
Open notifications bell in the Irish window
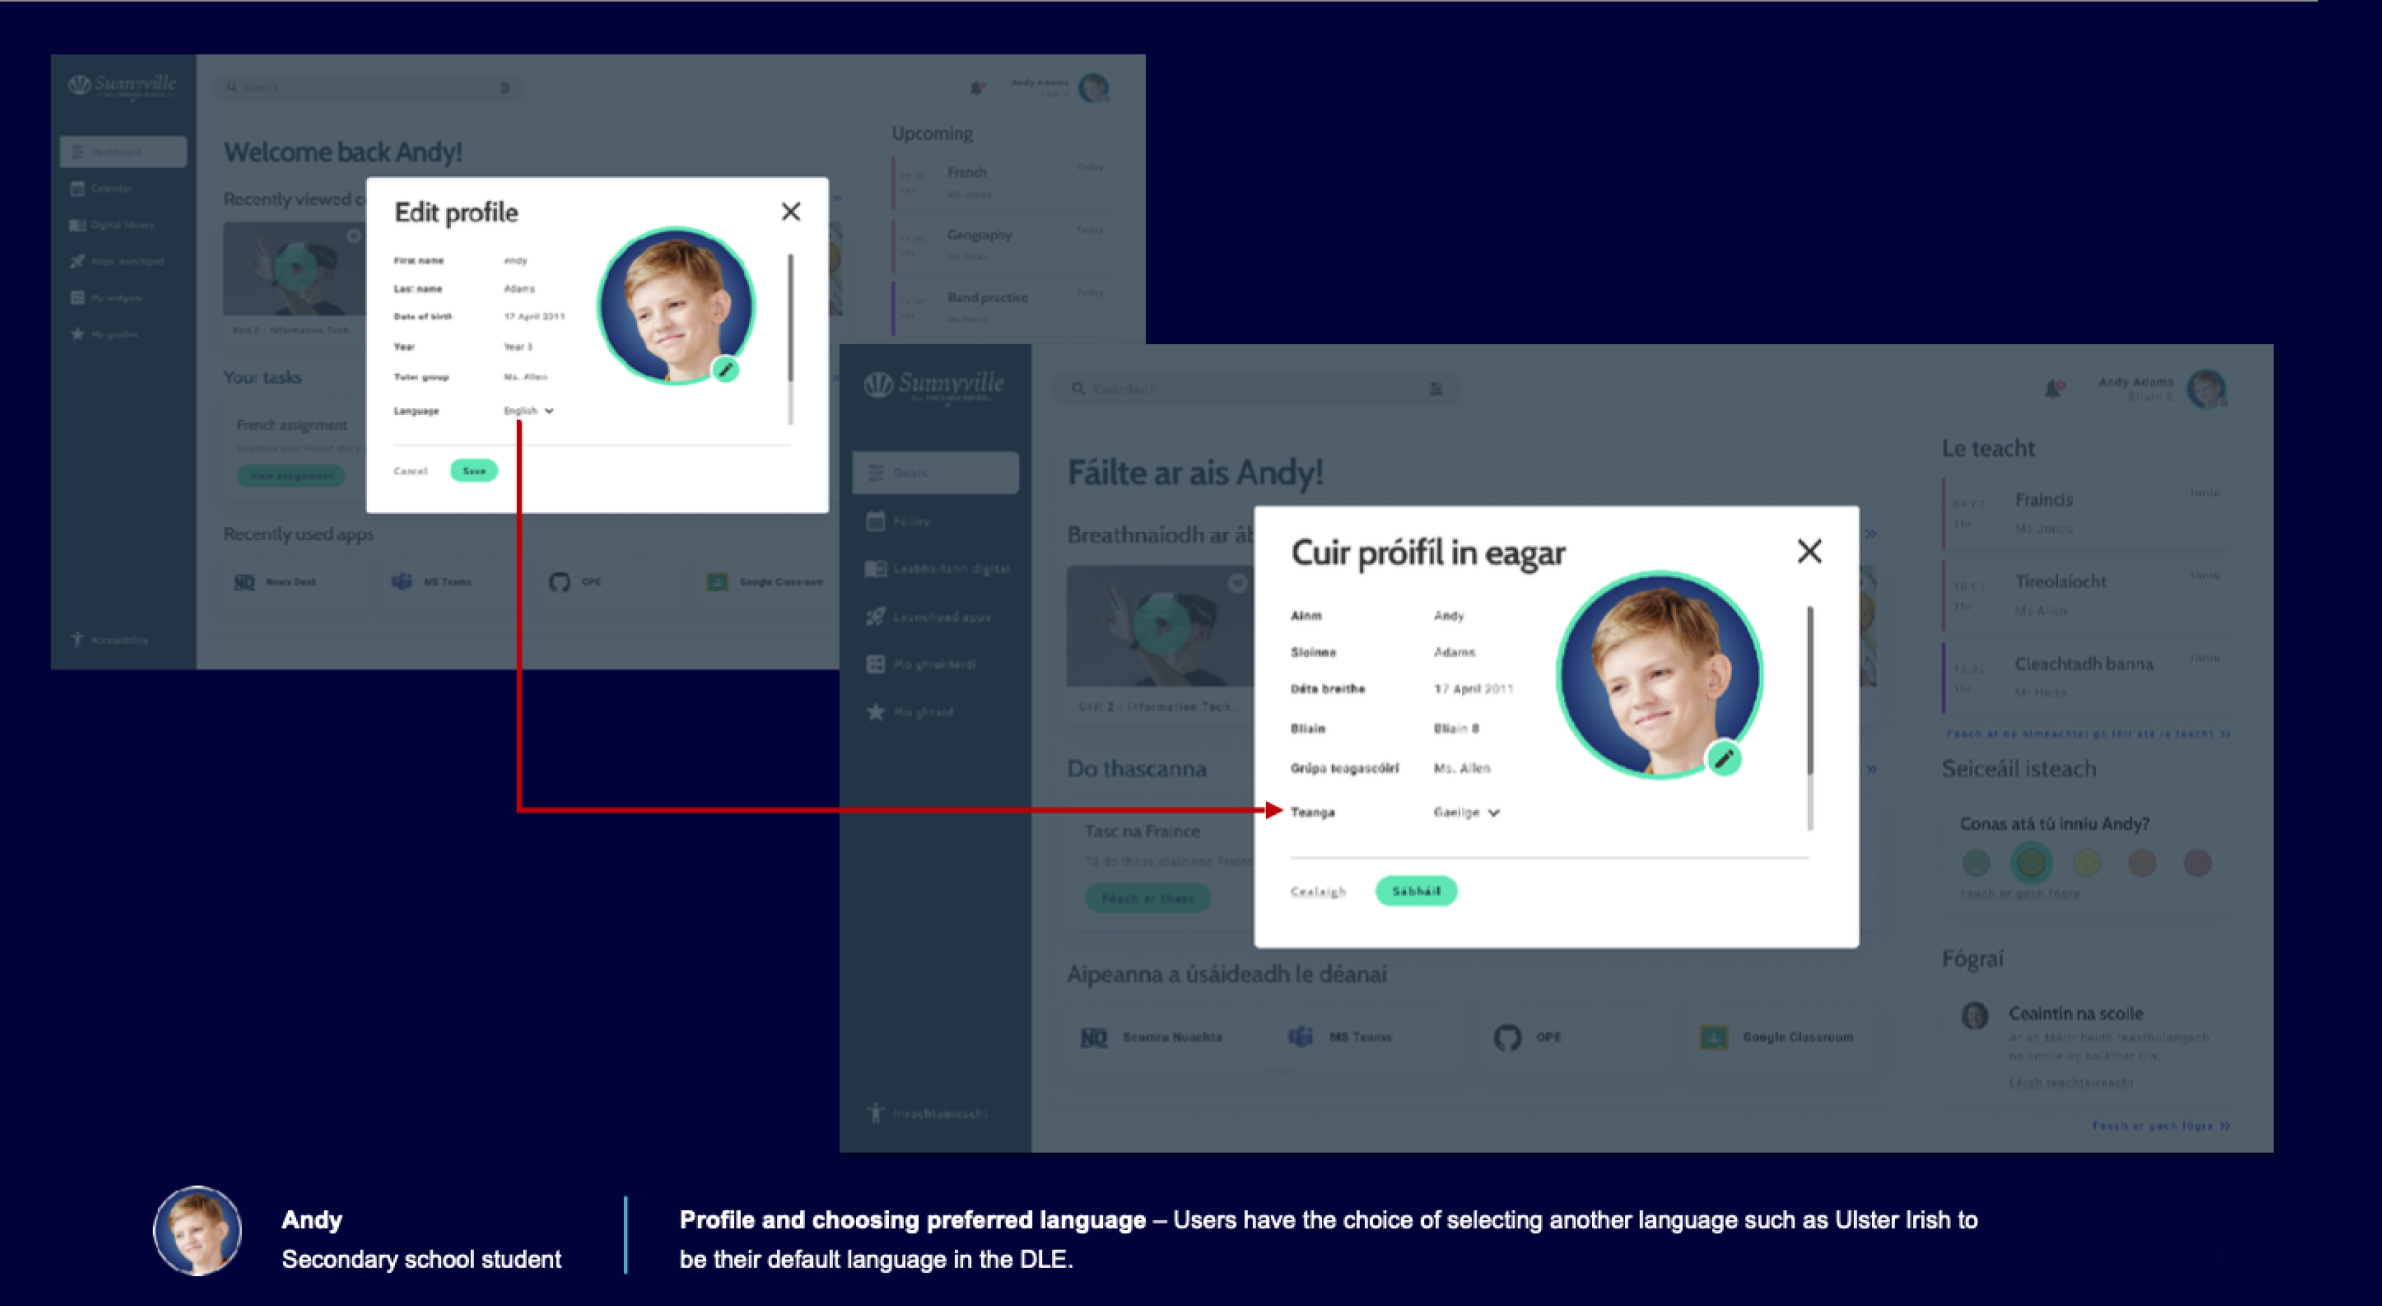2053,388
